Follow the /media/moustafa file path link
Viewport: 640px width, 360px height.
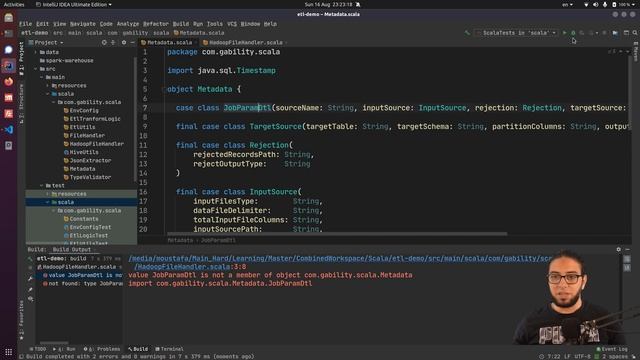click(341, 258)
